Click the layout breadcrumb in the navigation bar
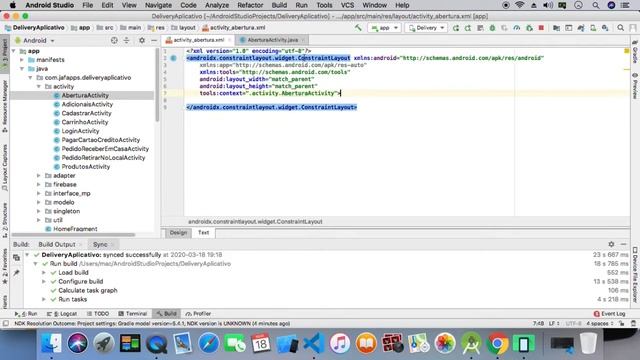The height and width of the screenshot is (360, 640). tap(183, 28)
